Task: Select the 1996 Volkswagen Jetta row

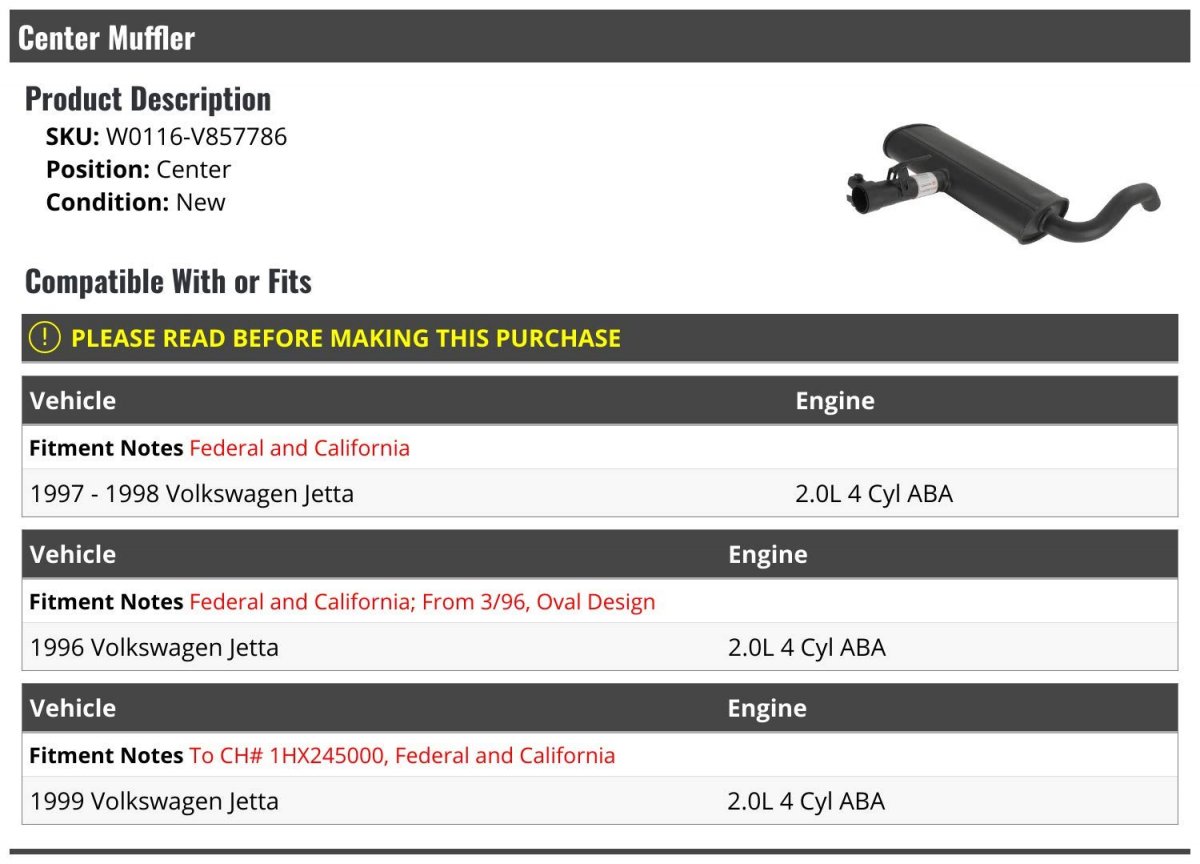Action: [x=600, y=647]
